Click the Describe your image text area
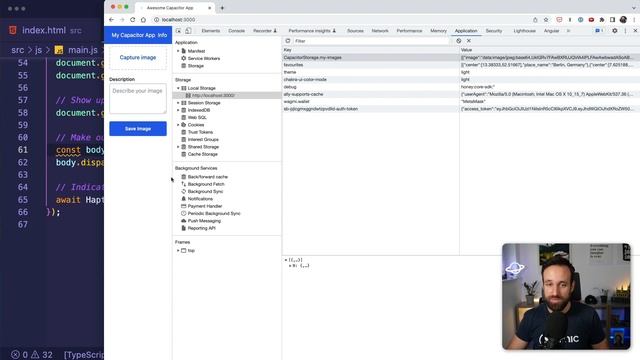 138,98
